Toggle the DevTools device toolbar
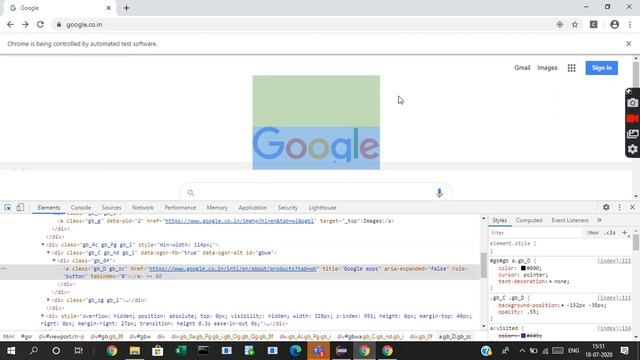The width and height of the screenshot is (640, 360). pyautogui.click(x=20, y=207)
